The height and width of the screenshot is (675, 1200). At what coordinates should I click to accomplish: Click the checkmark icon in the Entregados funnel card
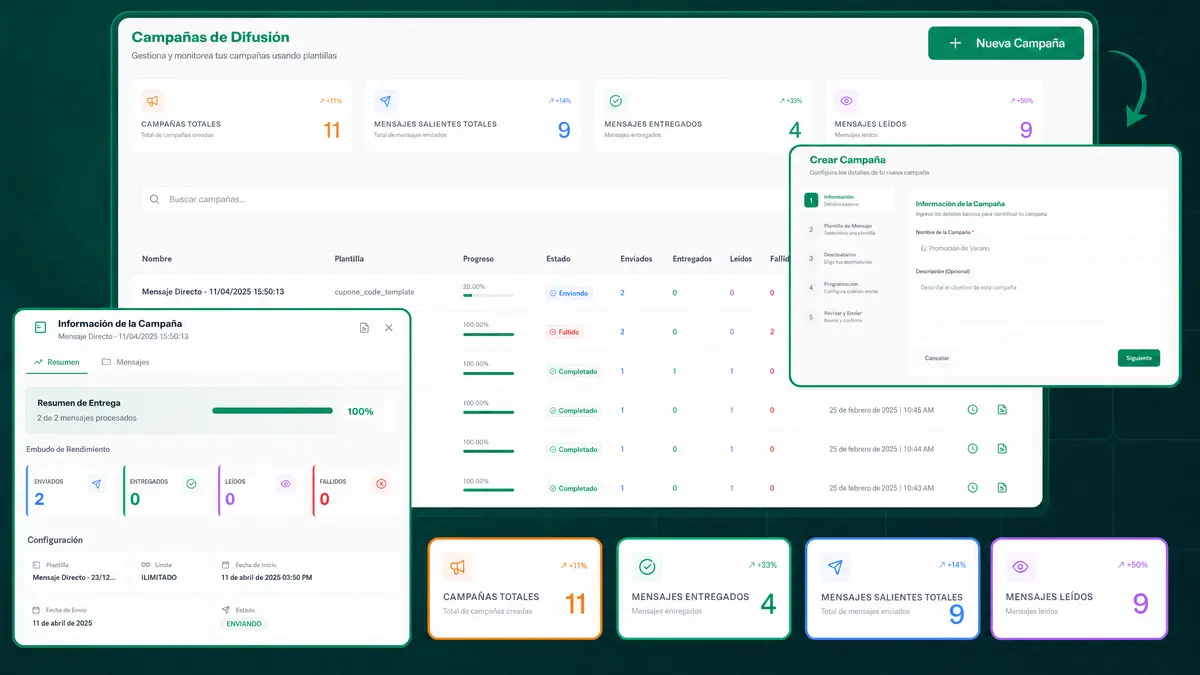[191, 484]
